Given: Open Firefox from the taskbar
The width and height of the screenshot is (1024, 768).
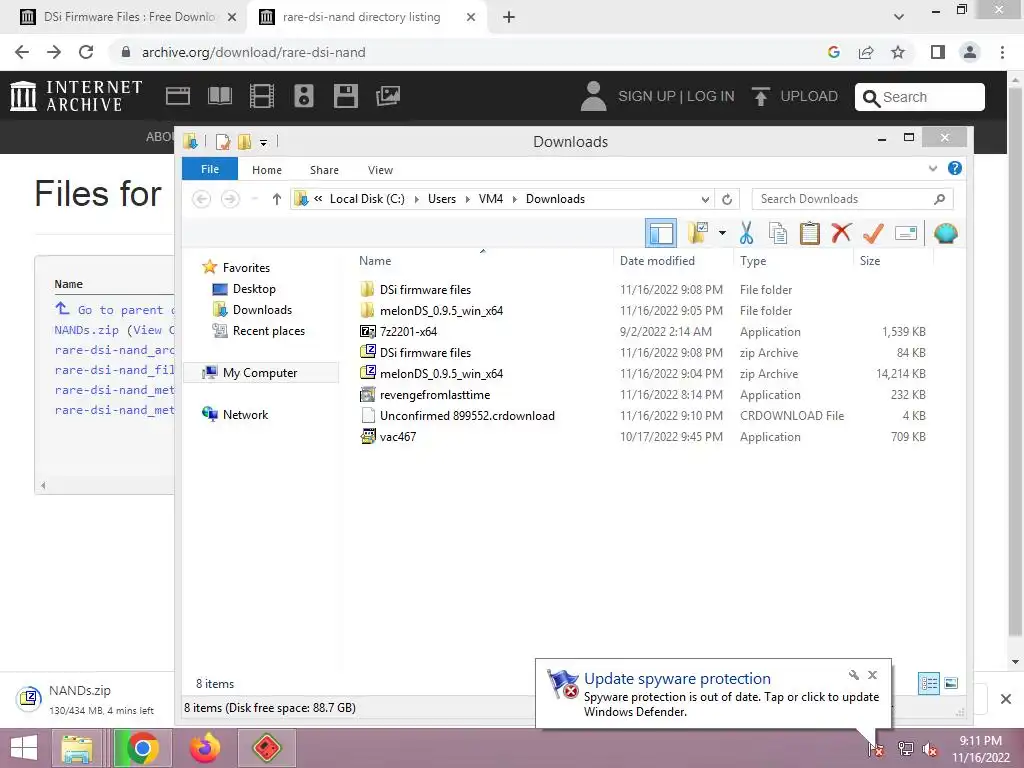Looking at the screenshot, I should pos(204,748).
